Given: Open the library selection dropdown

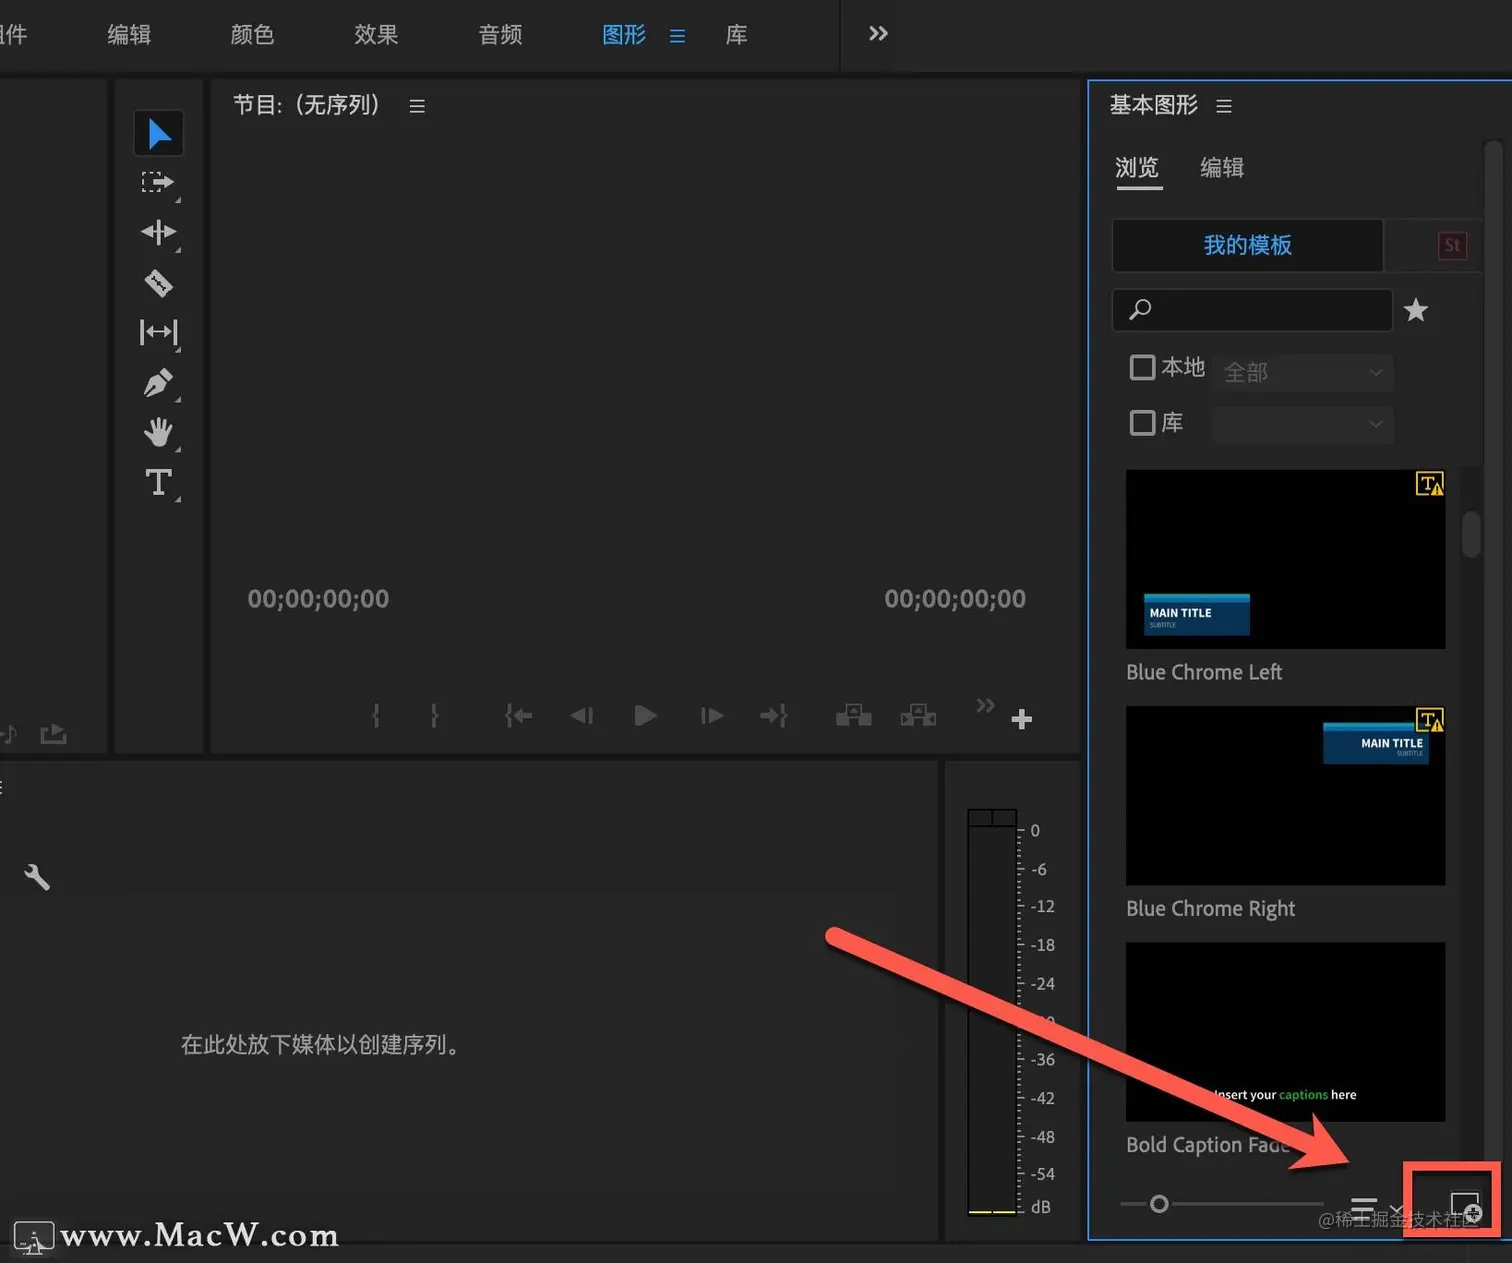Looking at the screenshot, I should coord(1301,425).
